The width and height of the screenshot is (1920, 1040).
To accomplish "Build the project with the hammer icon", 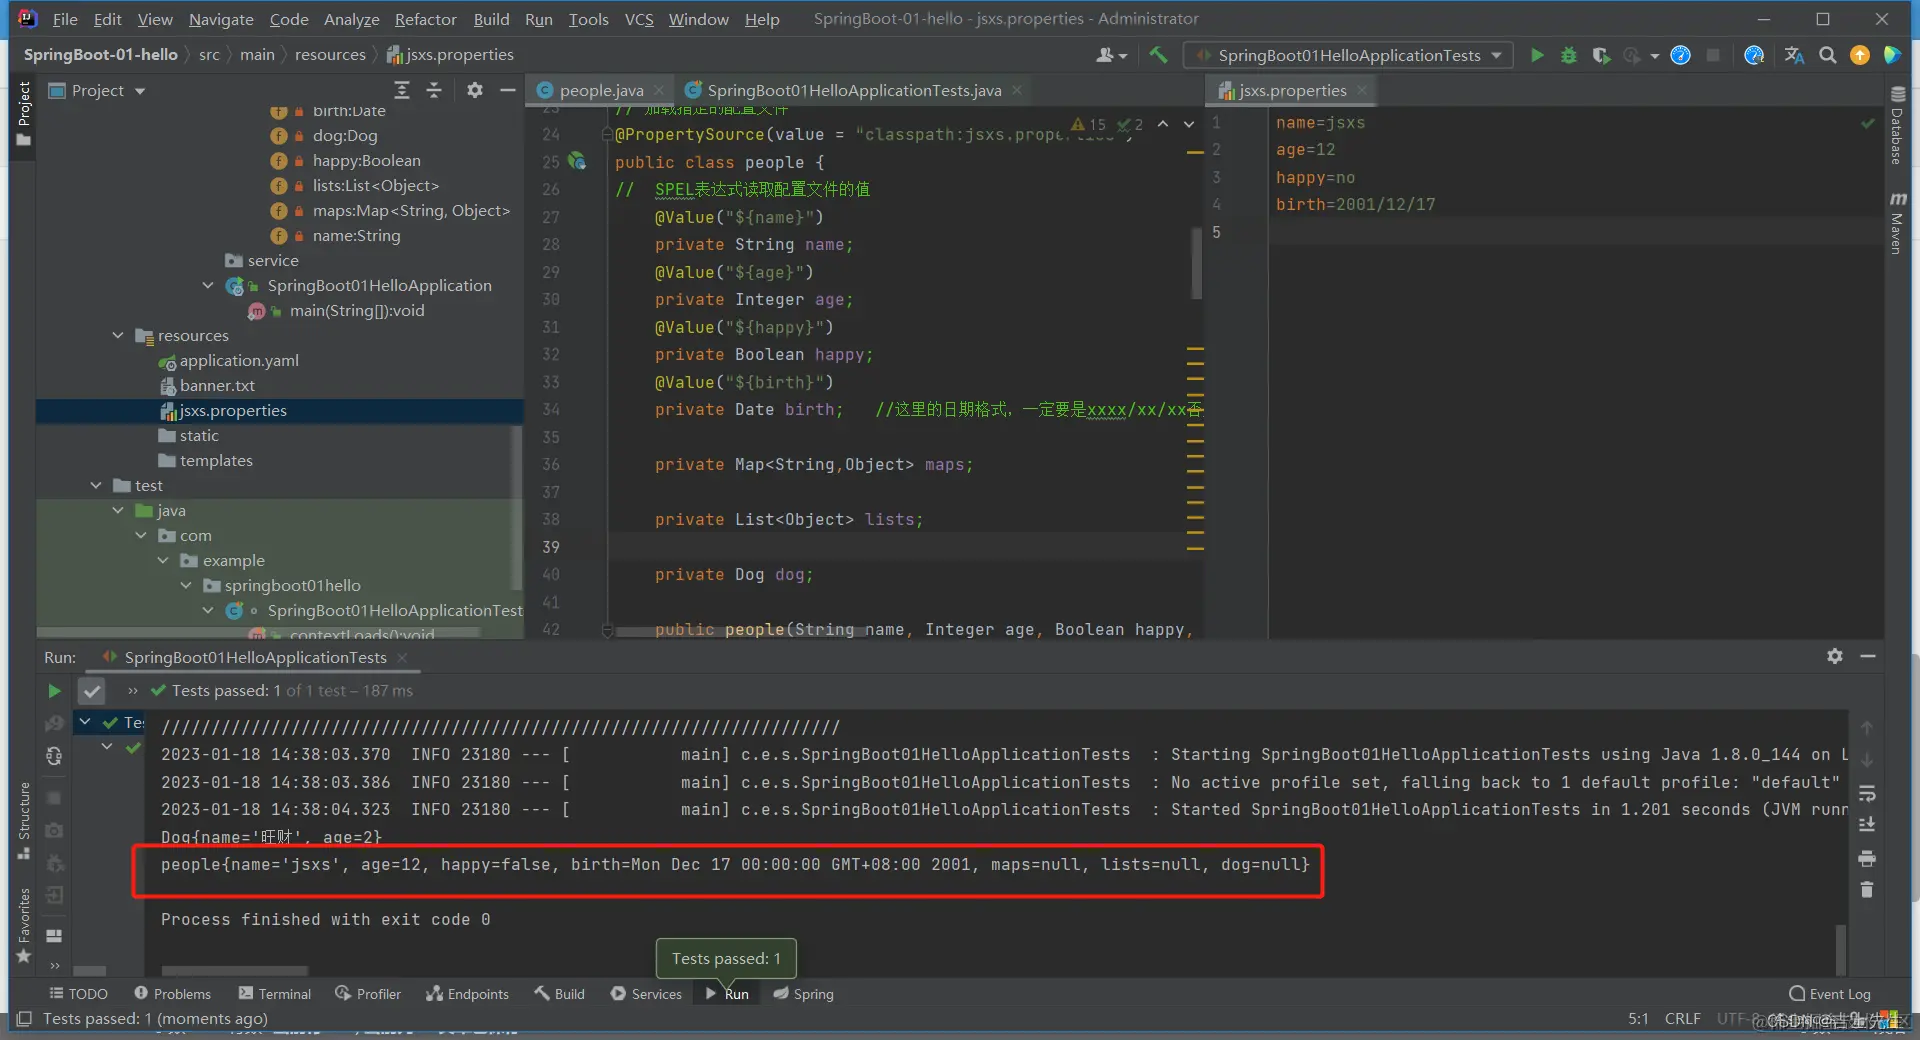I will pos(1158,55).
